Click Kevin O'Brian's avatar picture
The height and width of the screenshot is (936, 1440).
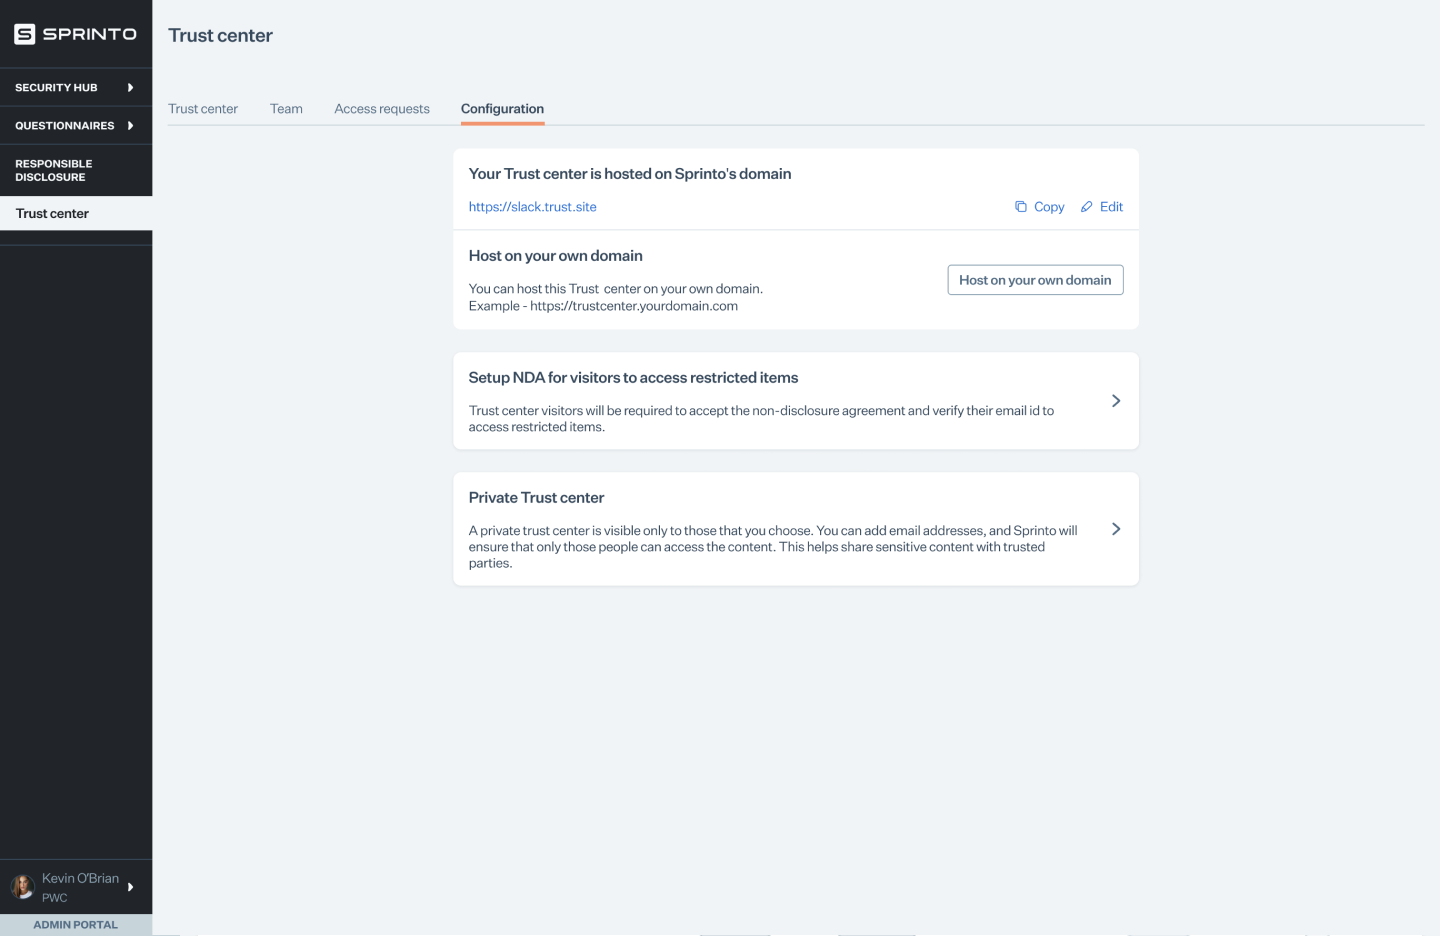pyautogui.click(x=22, y=887)
